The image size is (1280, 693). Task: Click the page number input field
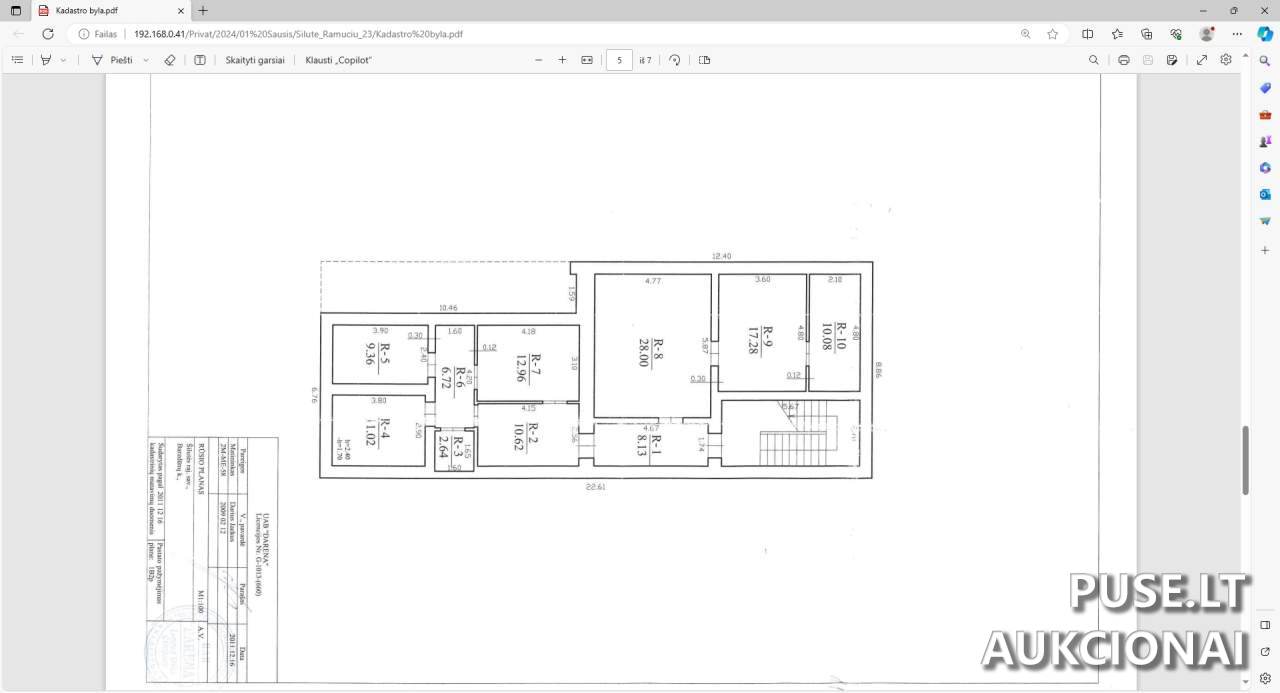pyautogui.click(x=620, y=60)
